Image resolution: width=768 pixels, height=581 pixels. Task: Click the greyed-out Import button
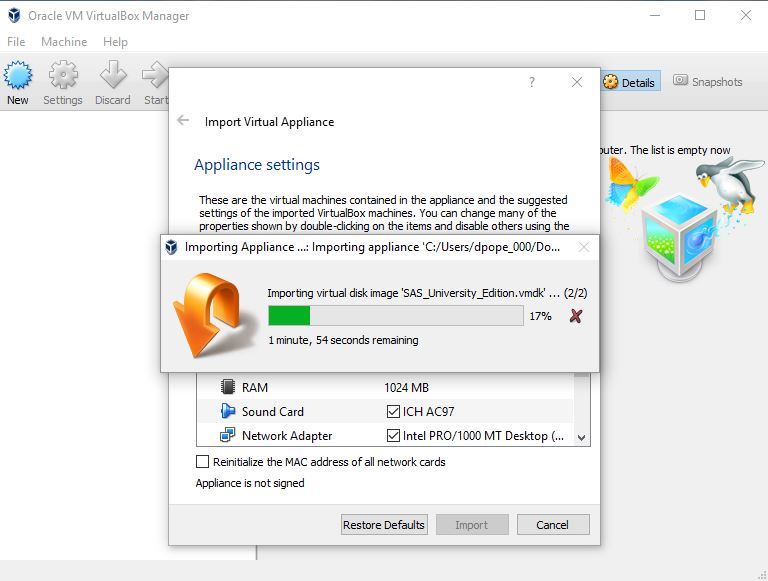[472, 525]
